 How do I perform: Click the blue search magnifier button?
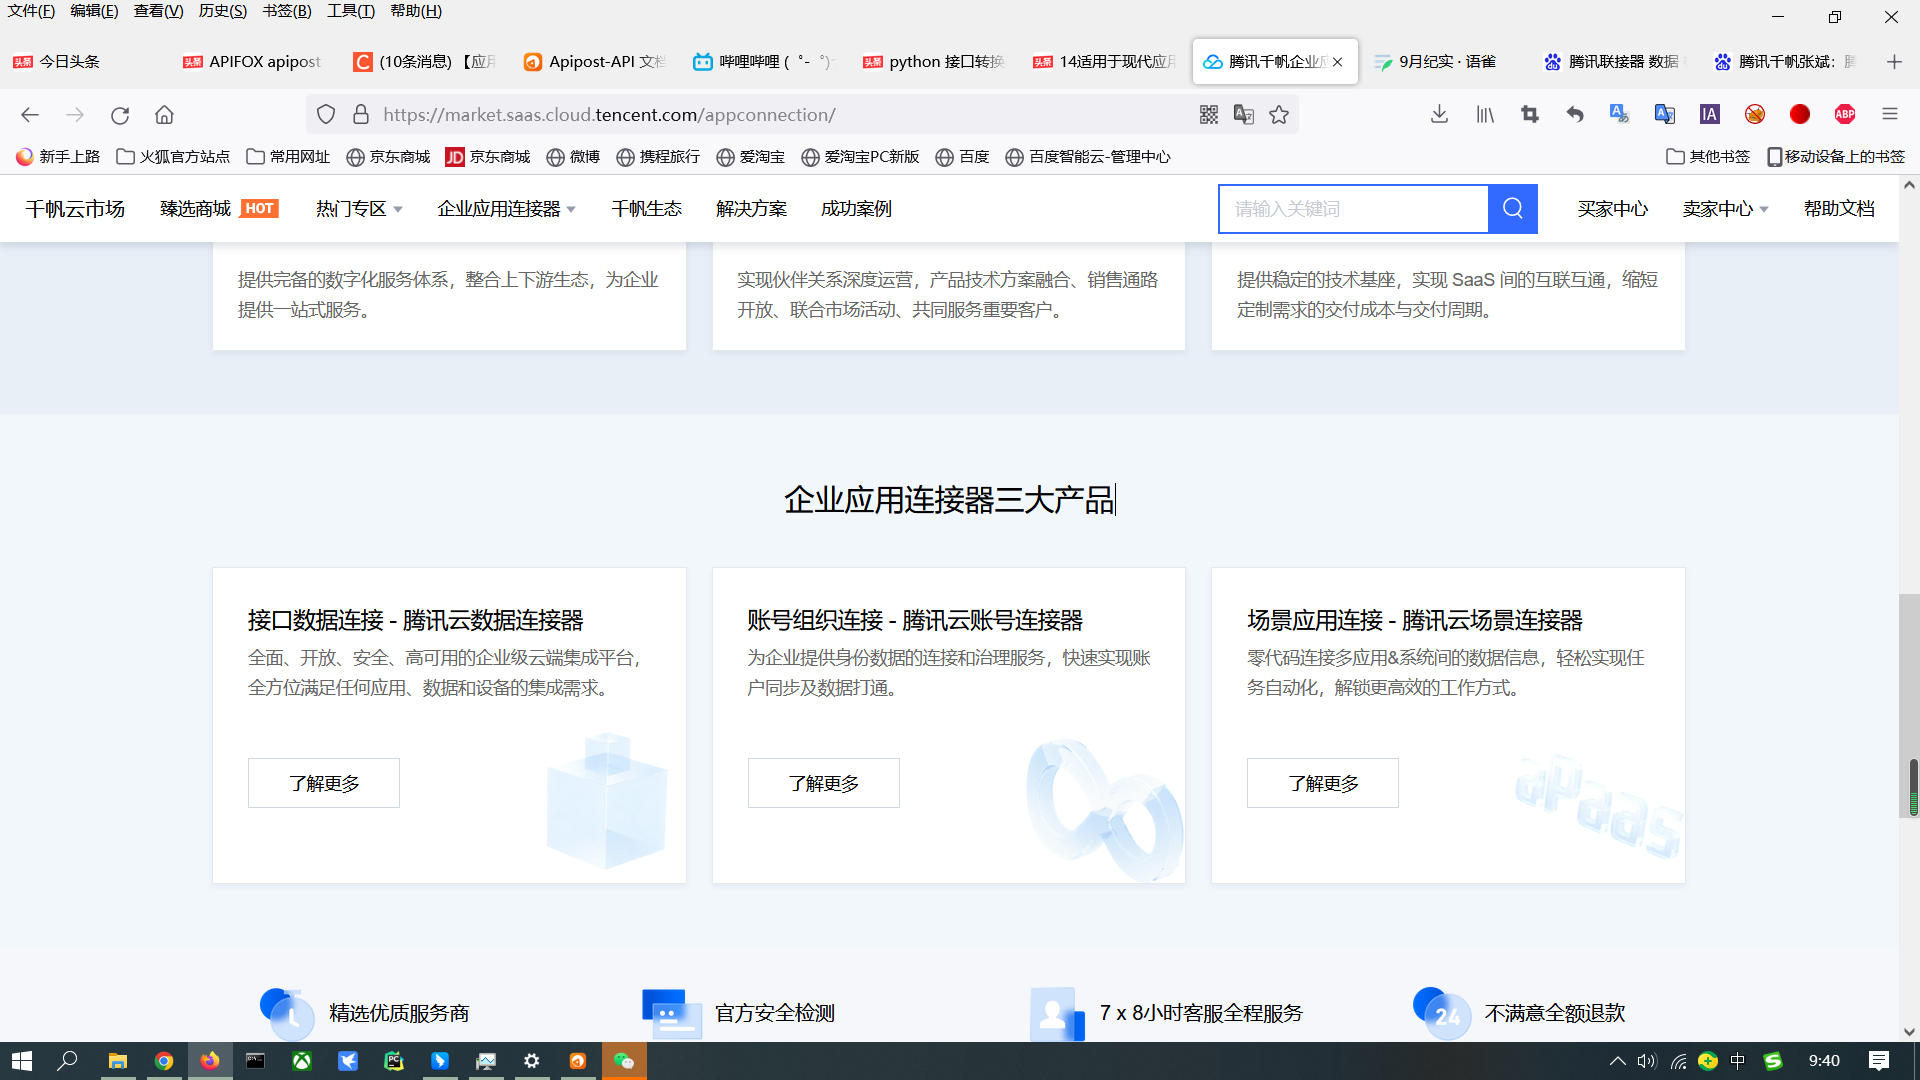(1512, 209)
